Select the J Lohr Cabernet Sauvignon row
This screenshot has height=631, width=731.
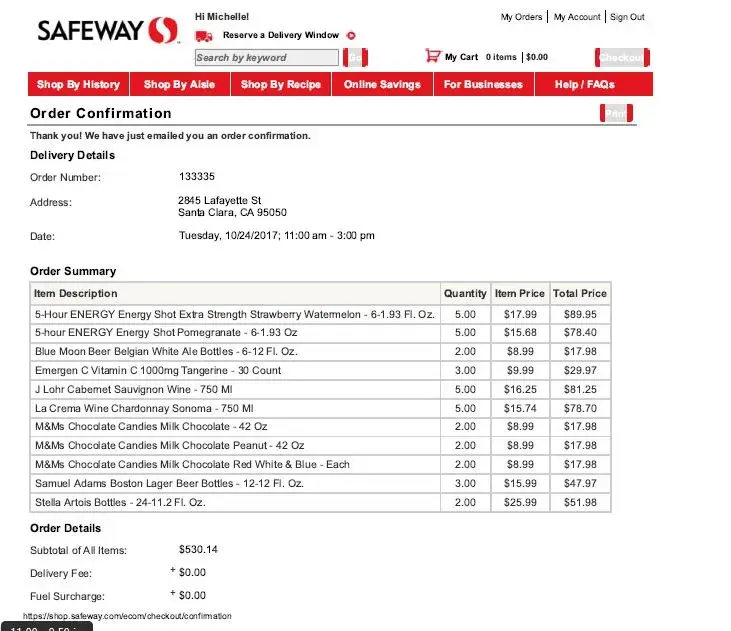click(320, 389)
